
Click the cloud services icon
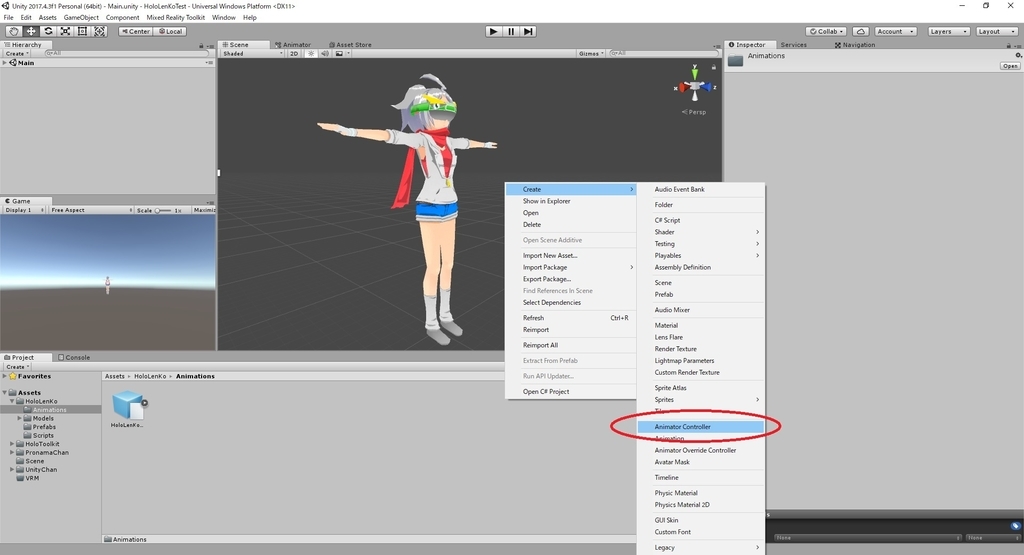861,31
